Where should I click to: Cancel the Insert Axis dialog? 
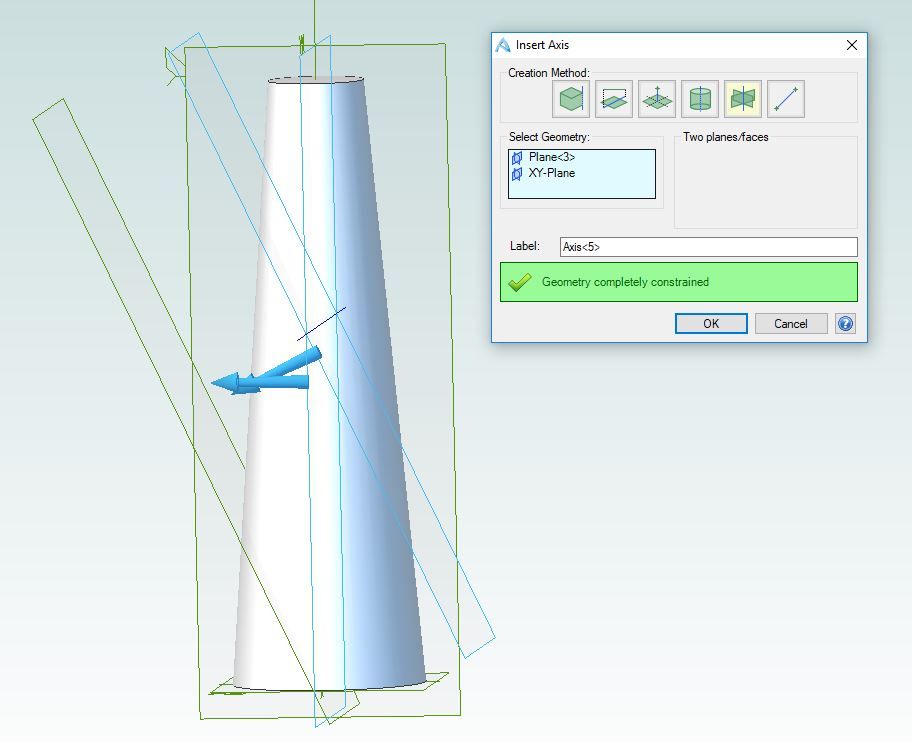pos(790,323)
